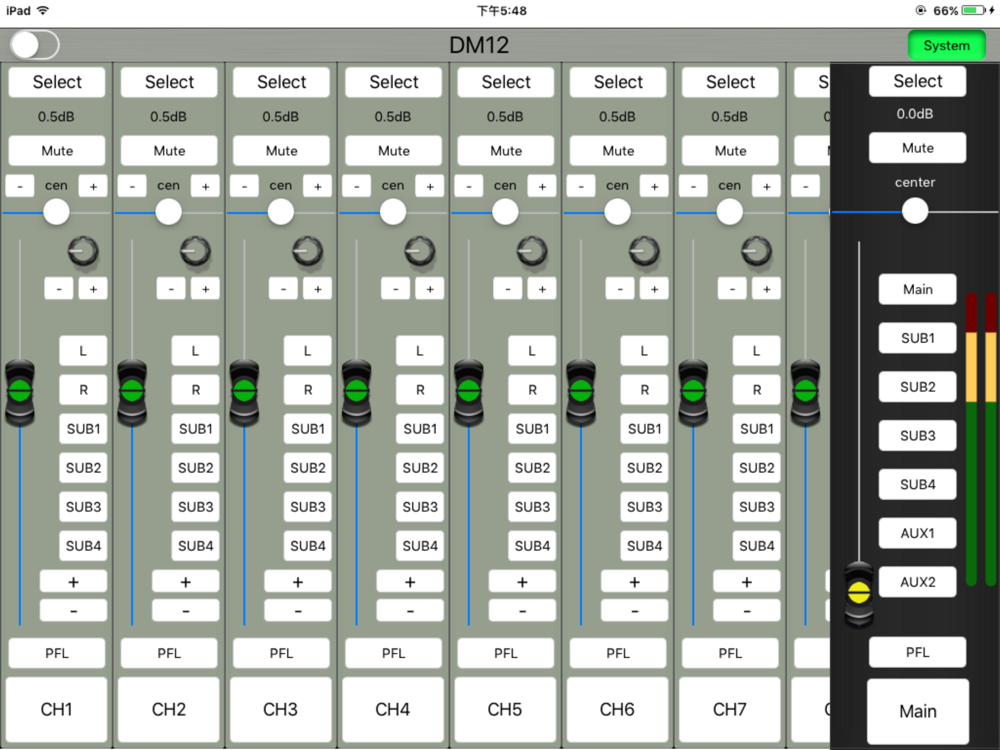Open the CH1 channel name button
The image size is (1000, 750).
point(57,709)
